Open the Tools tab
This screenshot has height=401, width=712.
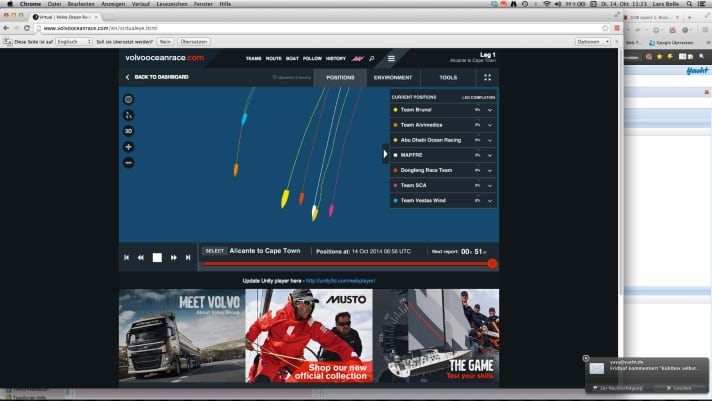448,78
